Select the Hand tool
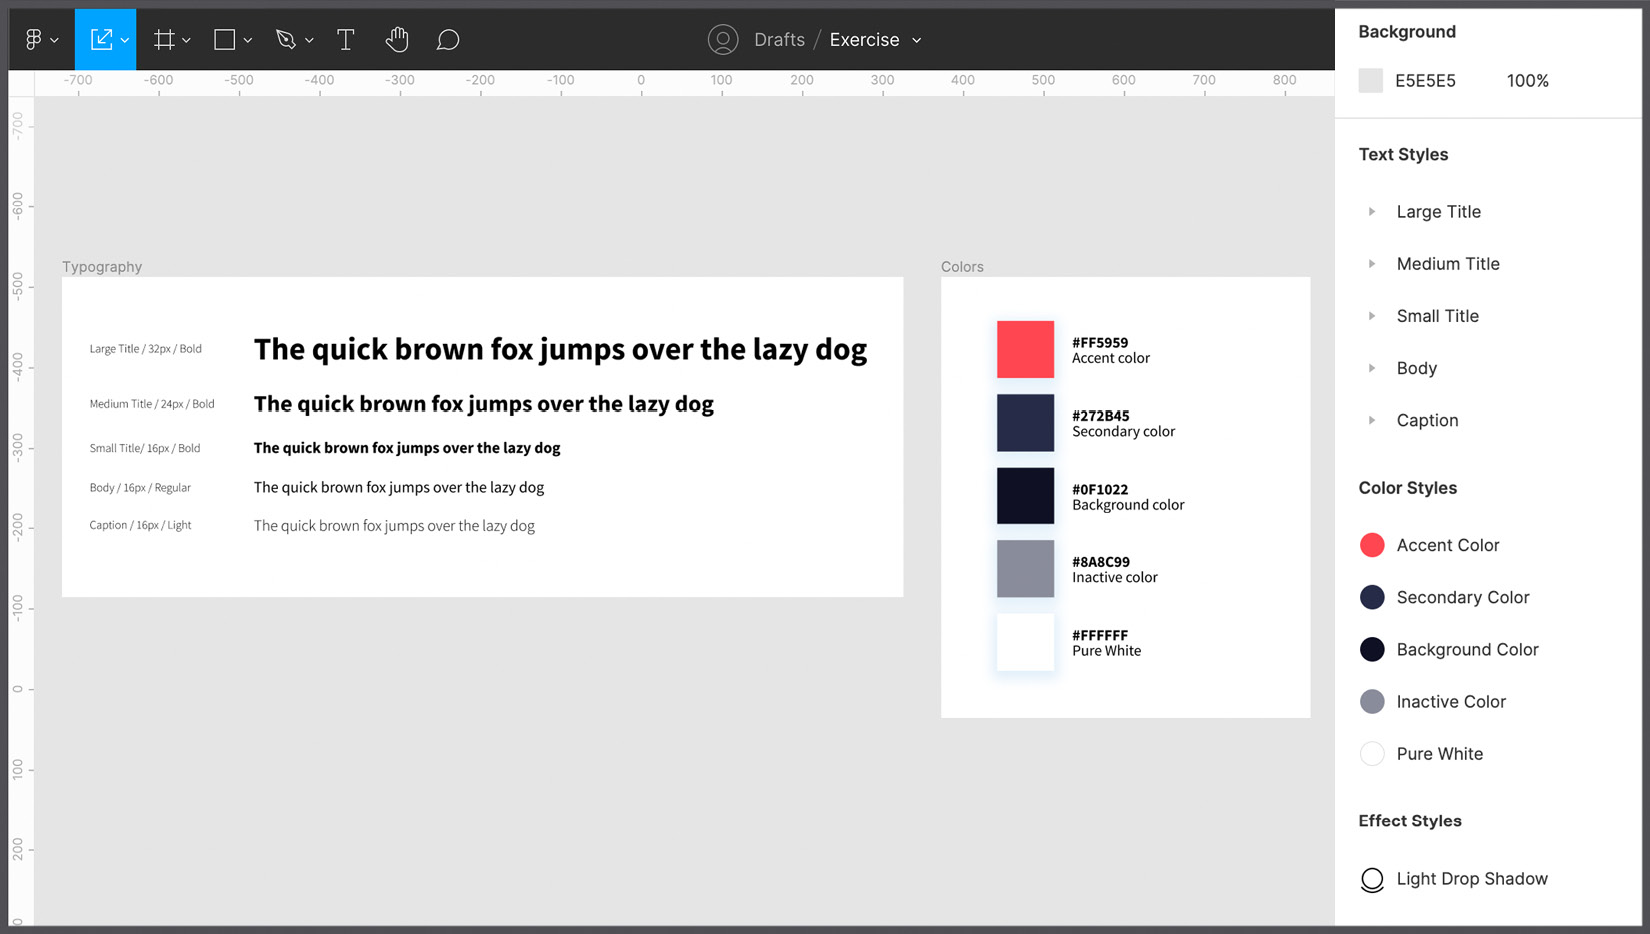Viewport: 1650px width, 934px height. click(396, 39)
